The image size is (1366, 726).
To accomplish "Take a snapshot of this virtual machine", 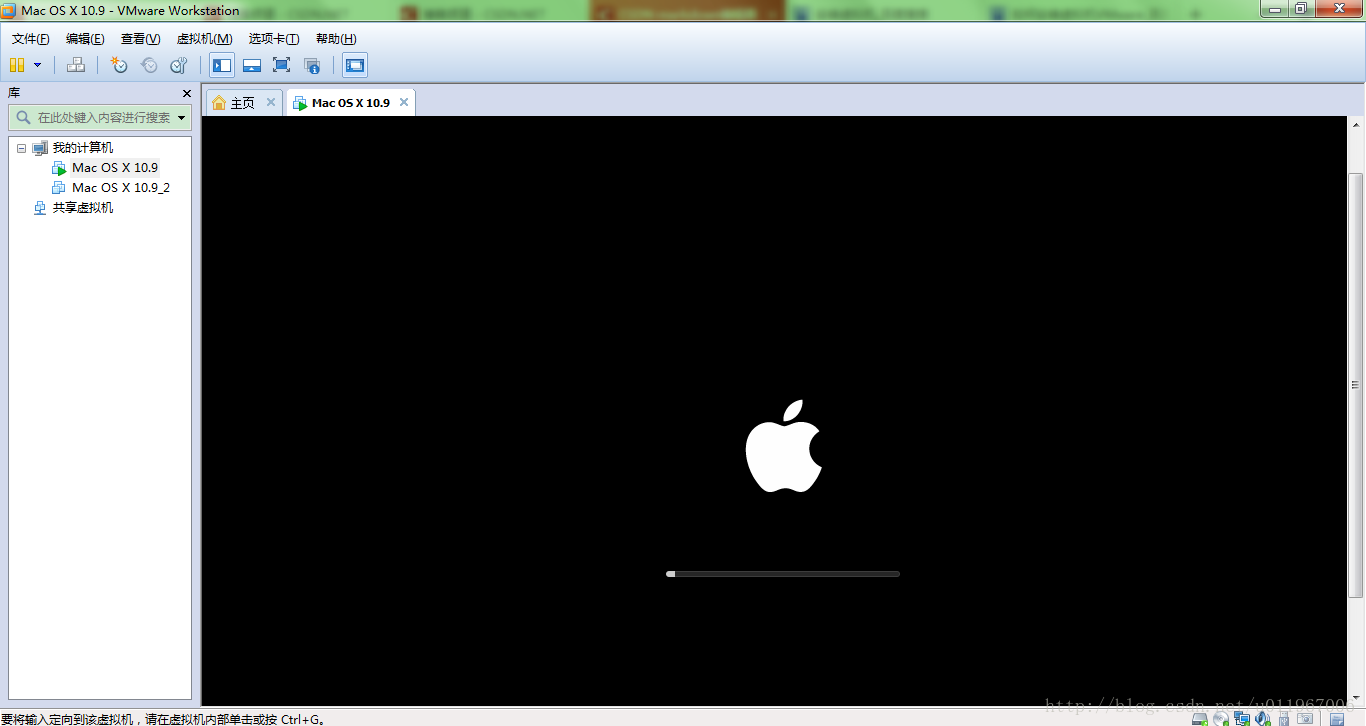I will coord(119,65).
